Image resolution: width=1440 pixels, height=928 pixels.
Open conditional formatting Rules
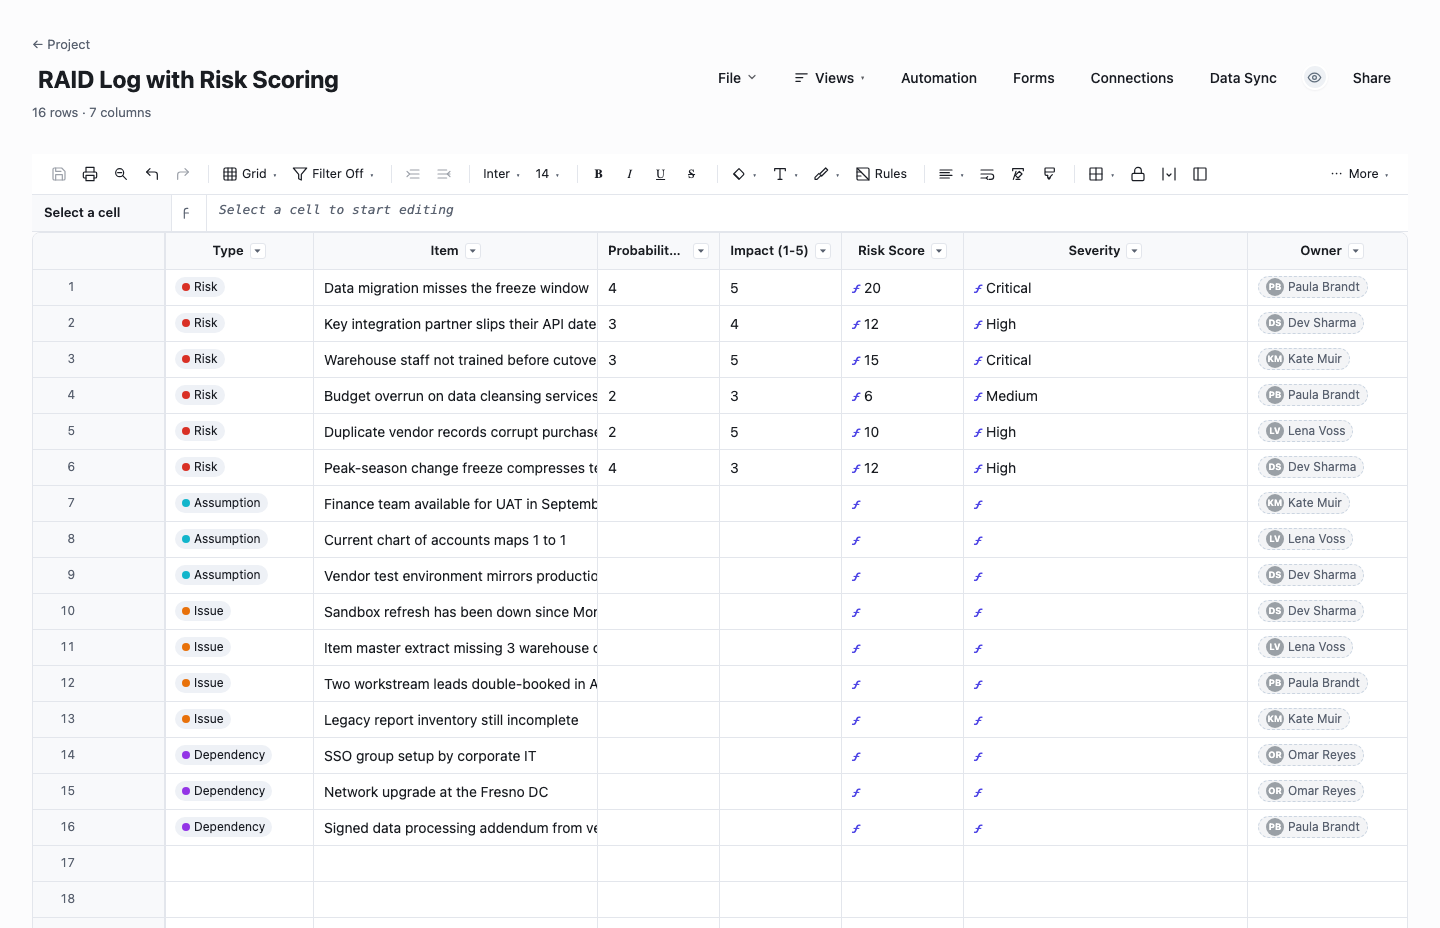[x=881, y=174]
